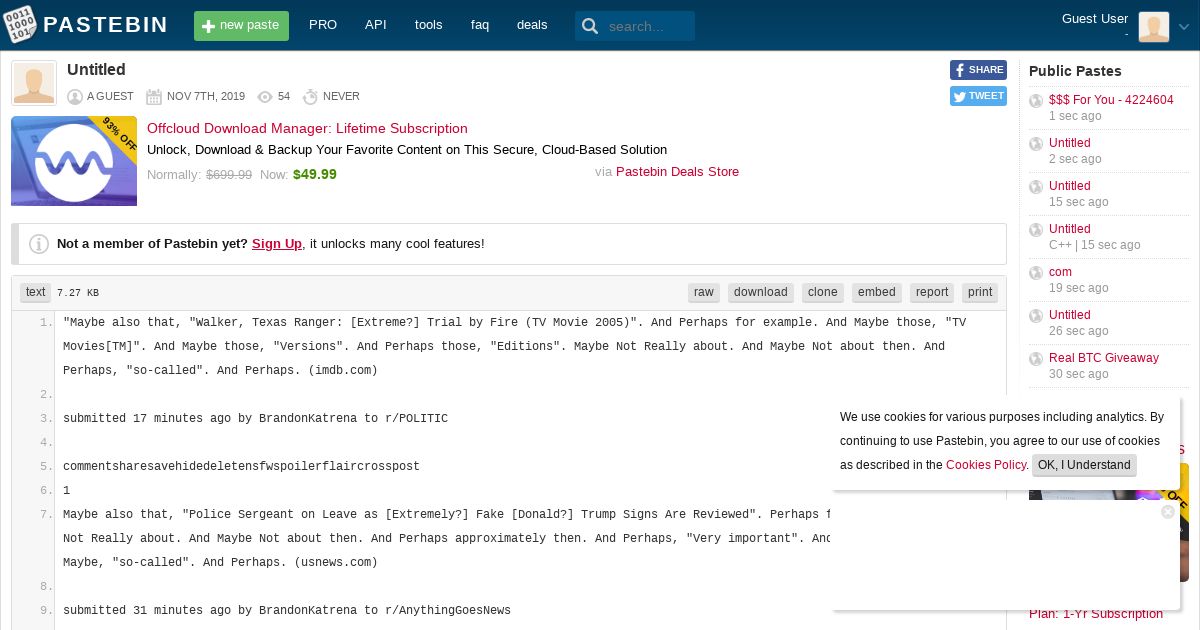Open the Untitled paste from 26 sec ago
This screenshot has height=630, width=1200.
[x=1069, y=315]
